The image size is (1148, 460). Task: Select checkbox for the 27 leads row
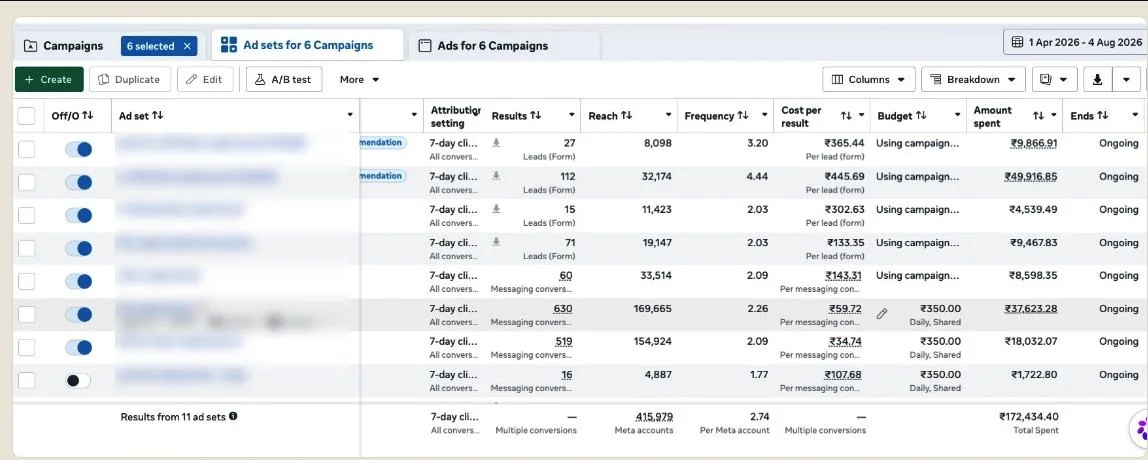tap(26, 149)
